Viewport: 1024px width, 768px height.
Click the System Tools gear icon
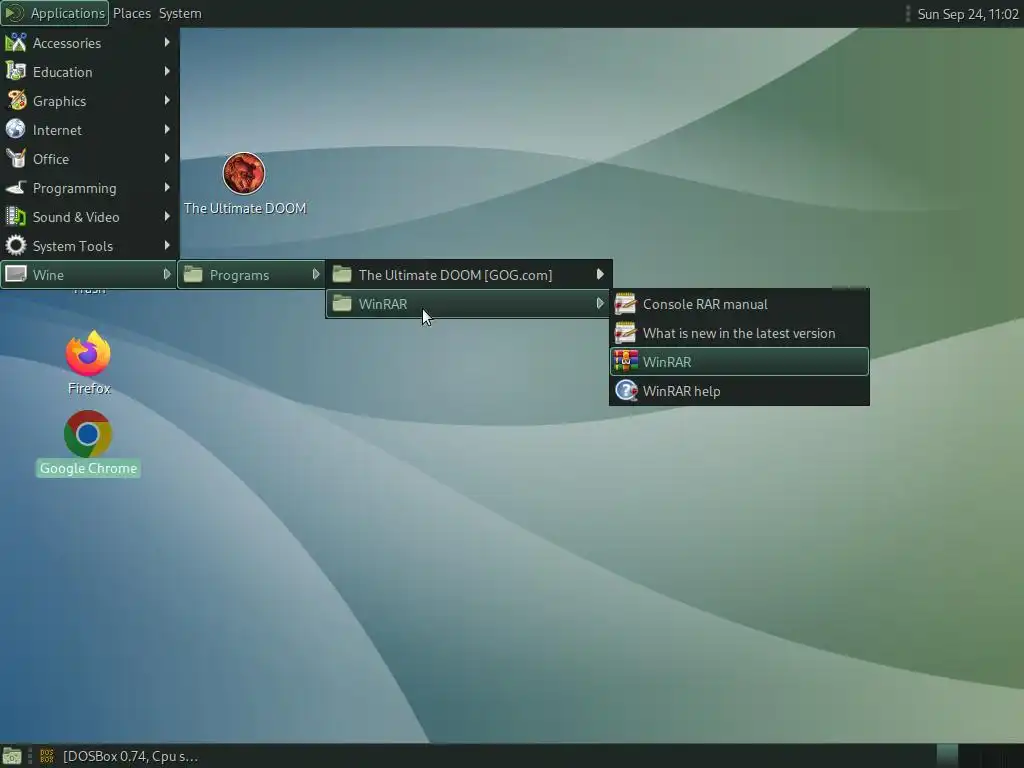coord(16,246)
